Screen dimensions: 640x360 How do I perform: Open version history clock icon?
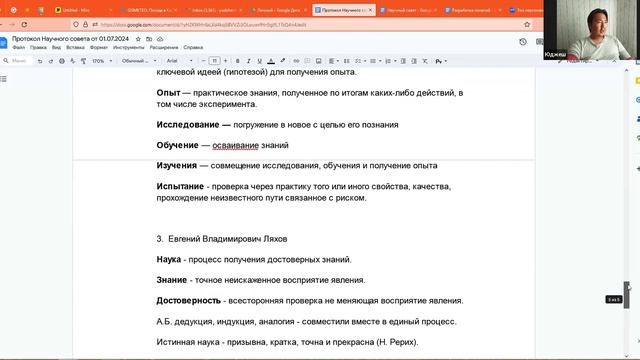523,42
